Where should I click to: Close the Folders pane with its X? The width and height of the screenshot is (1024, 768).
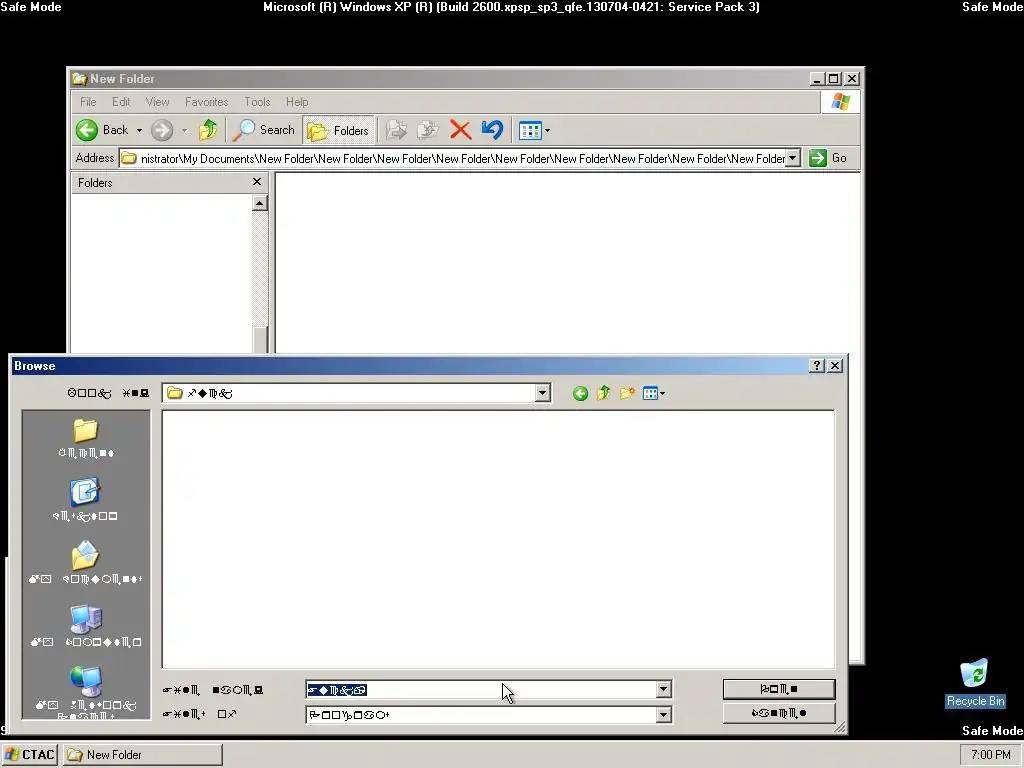pyautogui.click(x=257, y=182)
